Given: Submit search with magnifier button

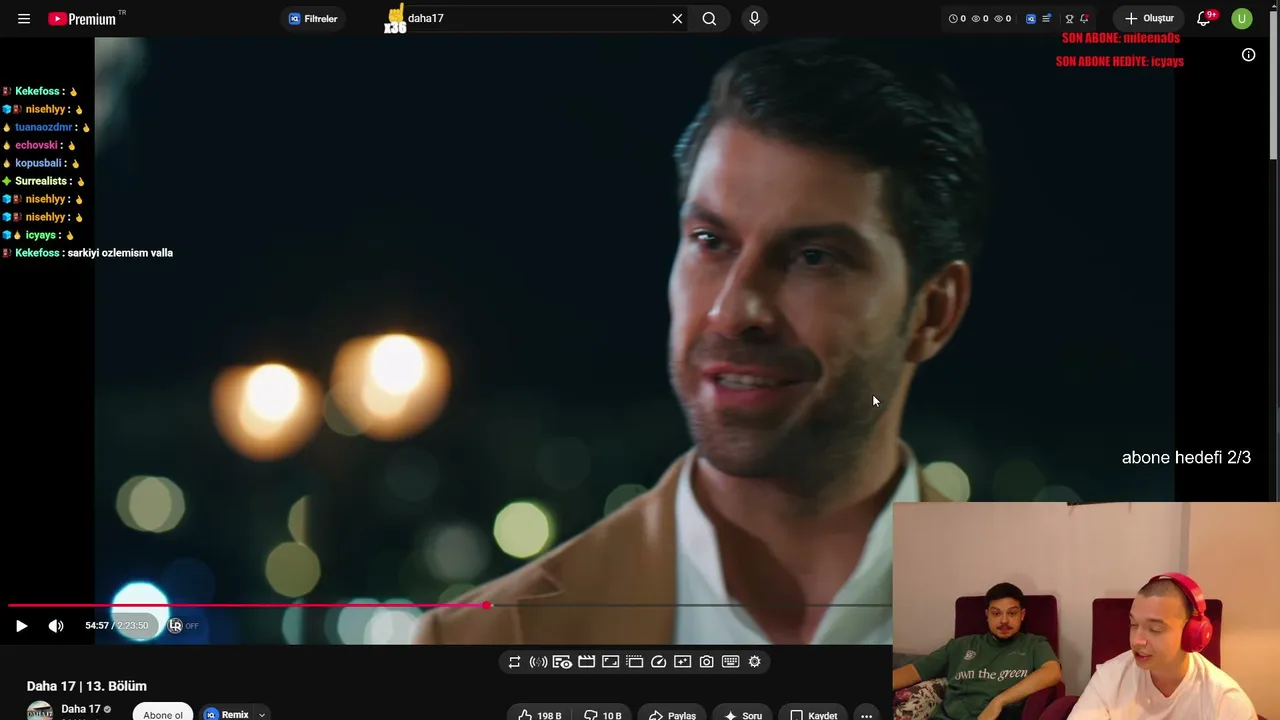Looking at the screenshot, I should pyautogui.click(x=709, y=19).
